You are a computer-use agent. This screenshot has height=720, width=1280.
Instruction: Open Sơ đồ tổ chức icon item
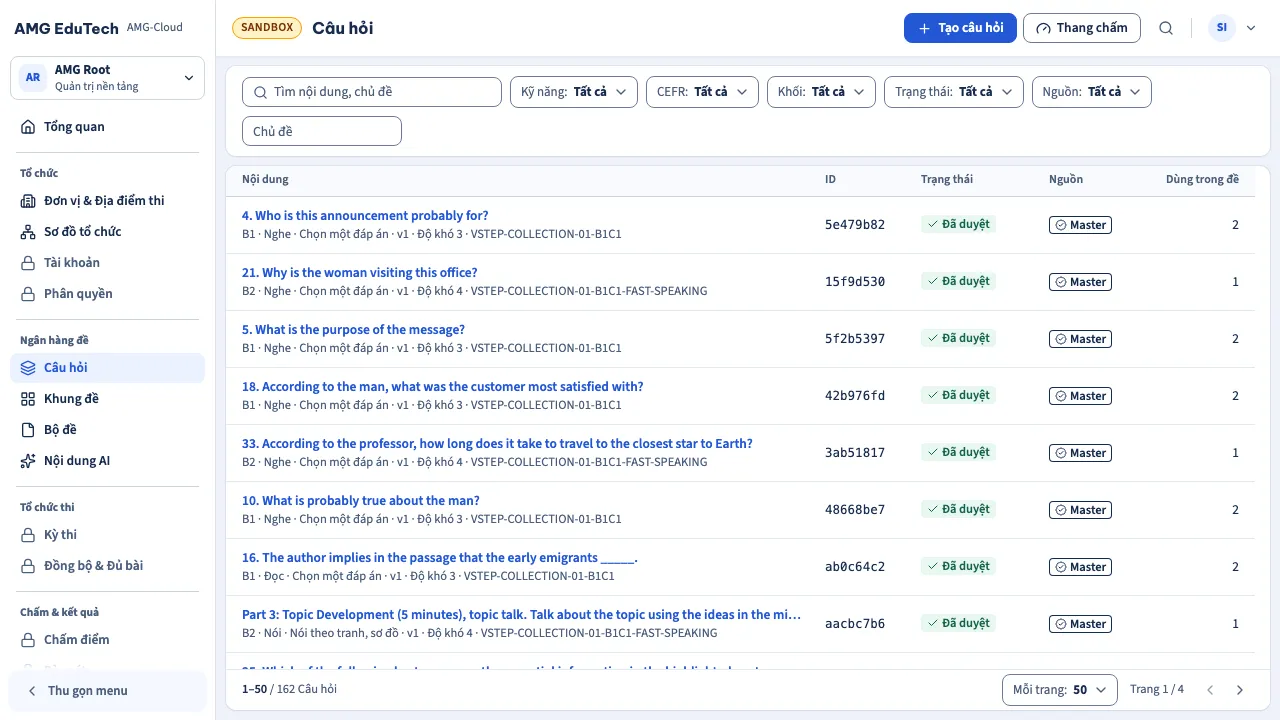point(28,232)
